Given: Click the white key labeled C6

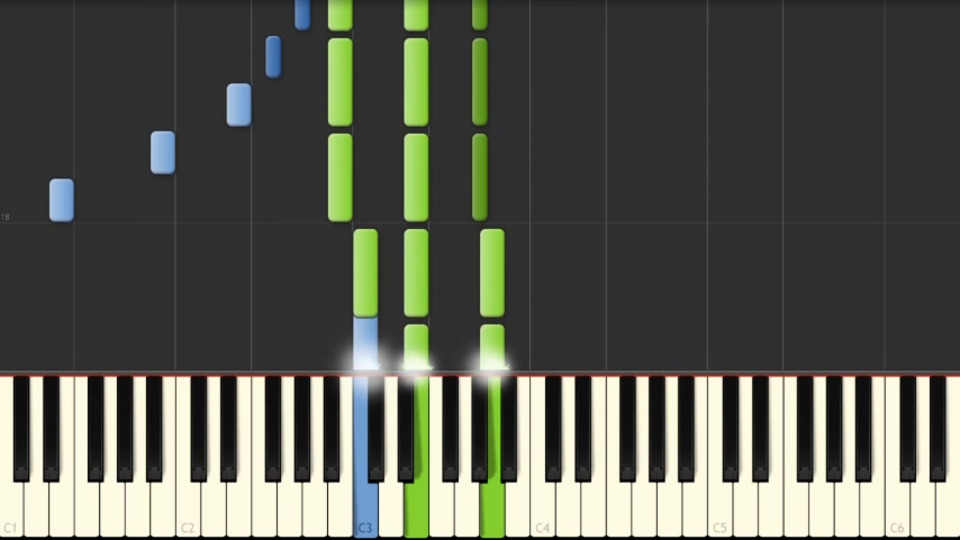Looking at the screenshot, I should pyautogui.click(x=897, y=508).
